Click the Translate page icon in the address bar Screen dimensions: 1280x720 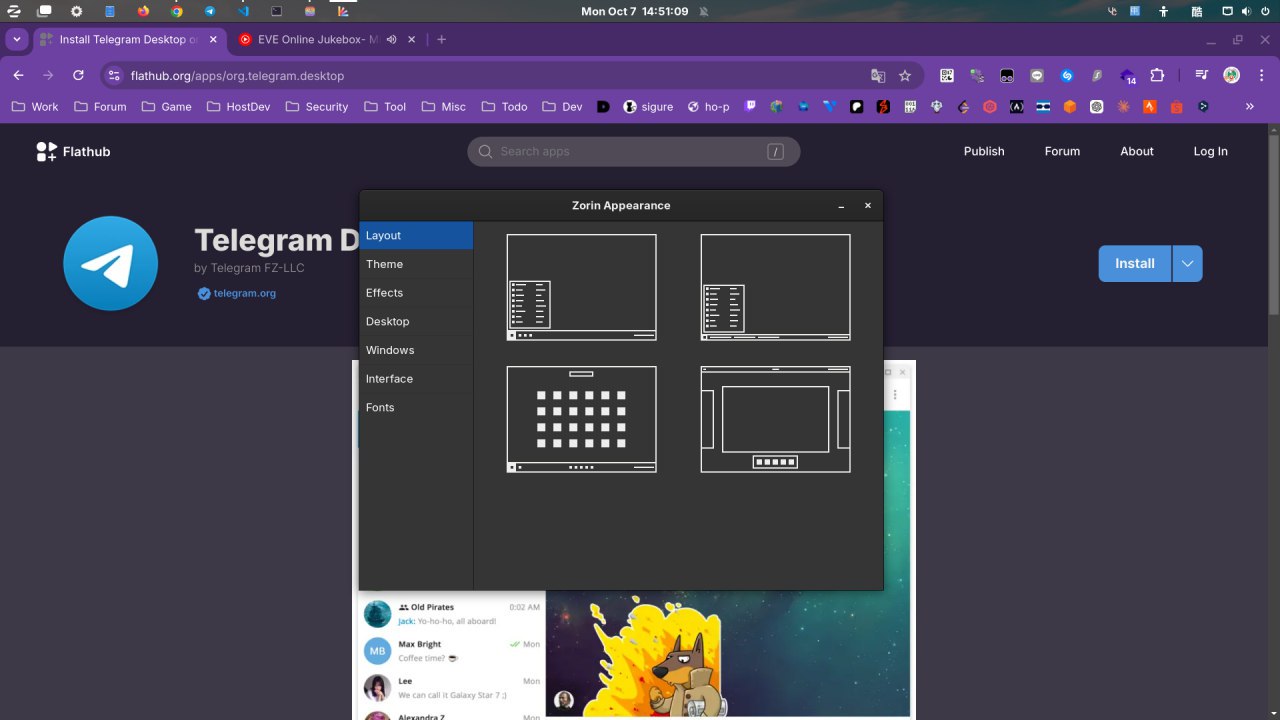877,76
